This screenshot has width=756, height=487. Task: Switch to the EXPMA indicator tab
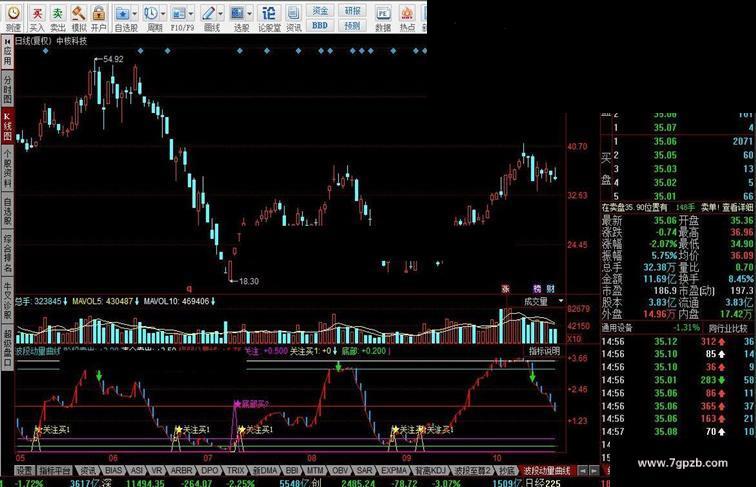pos(394,470)
